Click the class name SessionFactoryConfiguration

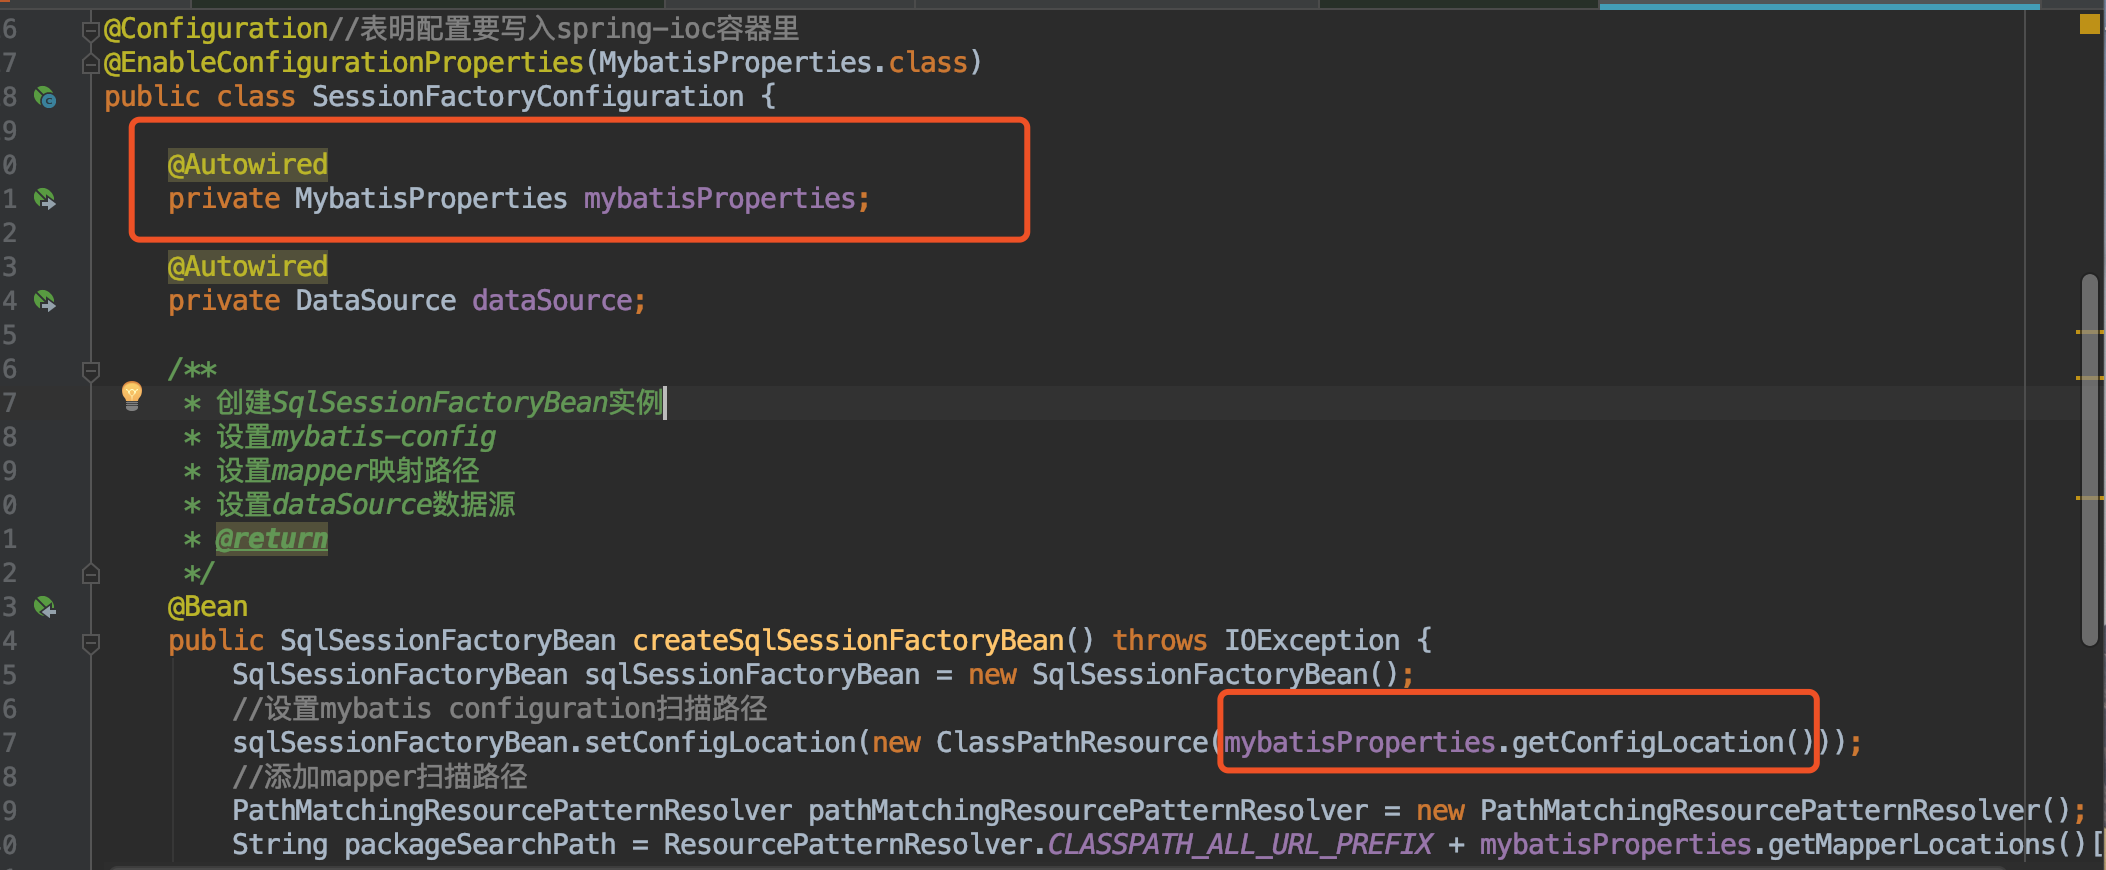(x=528, y=97)
